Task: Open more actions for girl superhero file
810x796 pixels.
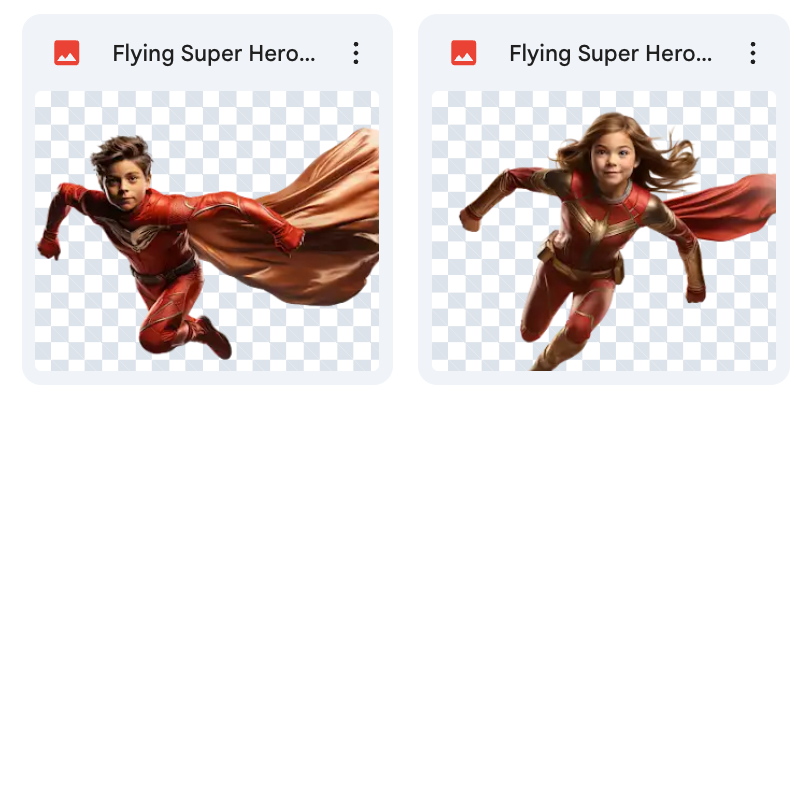Action: click(x=752, y=53)
